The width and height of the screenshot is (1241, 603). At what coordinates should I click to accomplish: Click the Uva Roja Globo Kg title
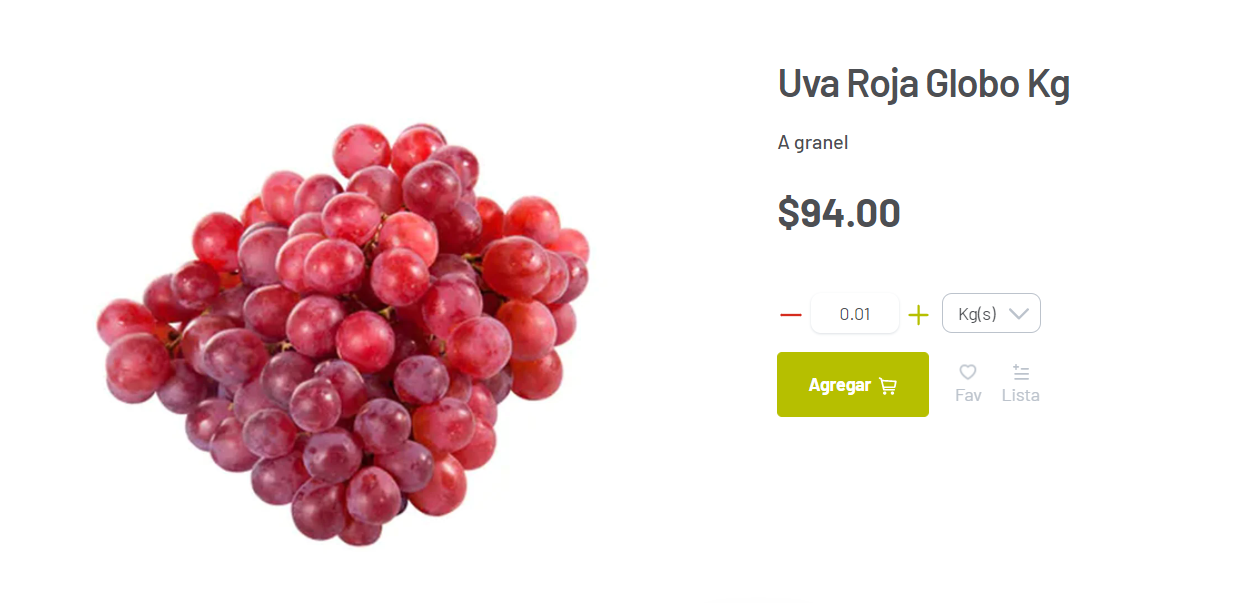tap(924, 85)
